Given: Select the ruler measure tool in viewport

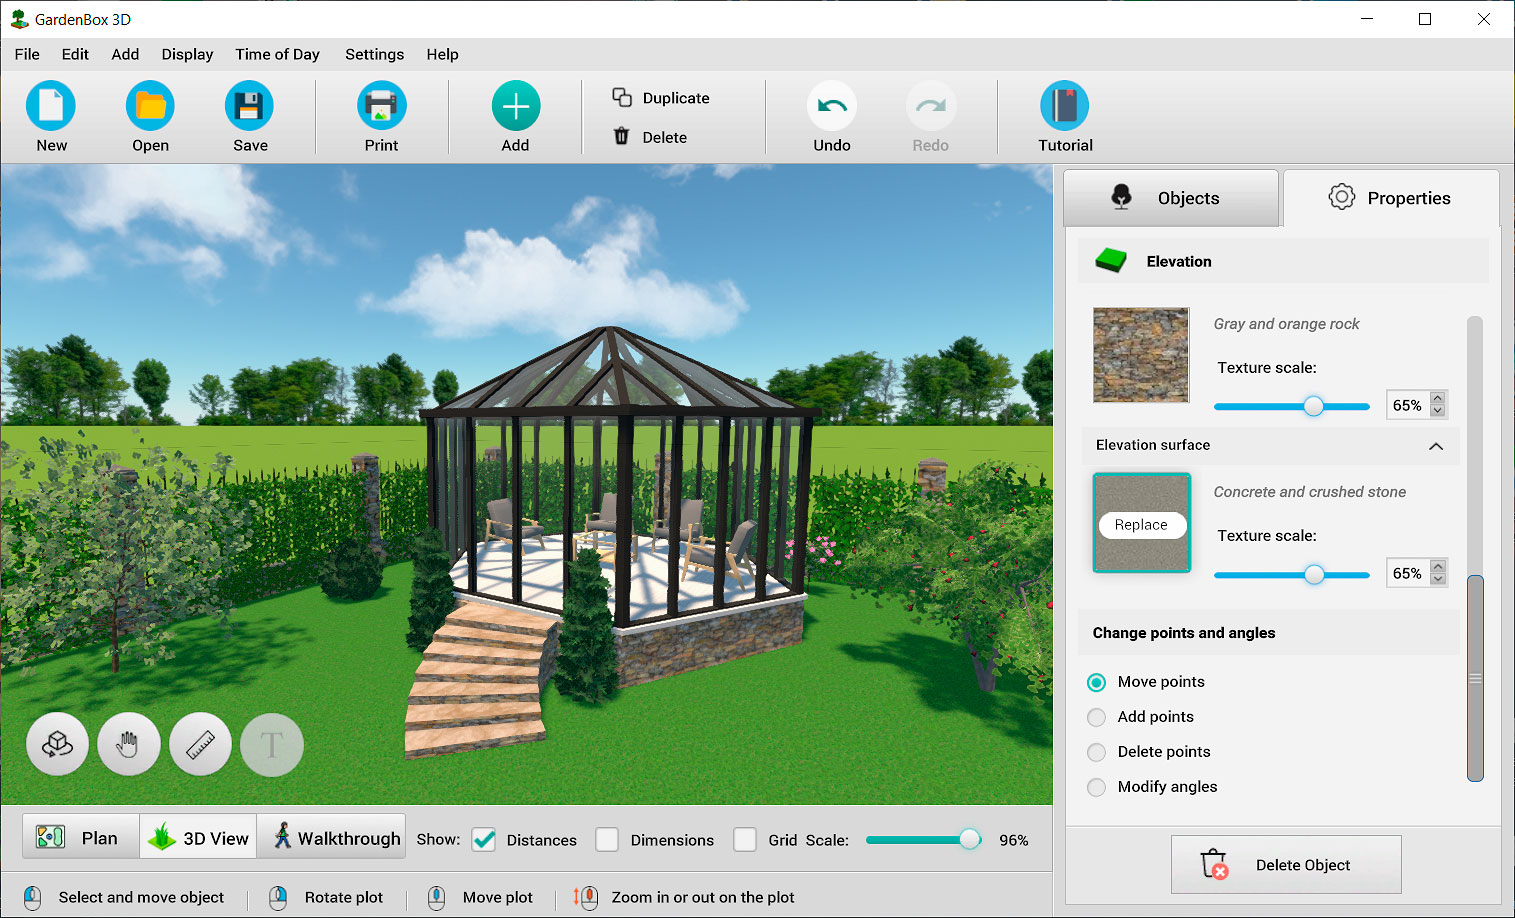Looking at the screenshot, I should (x=201, y=745).
